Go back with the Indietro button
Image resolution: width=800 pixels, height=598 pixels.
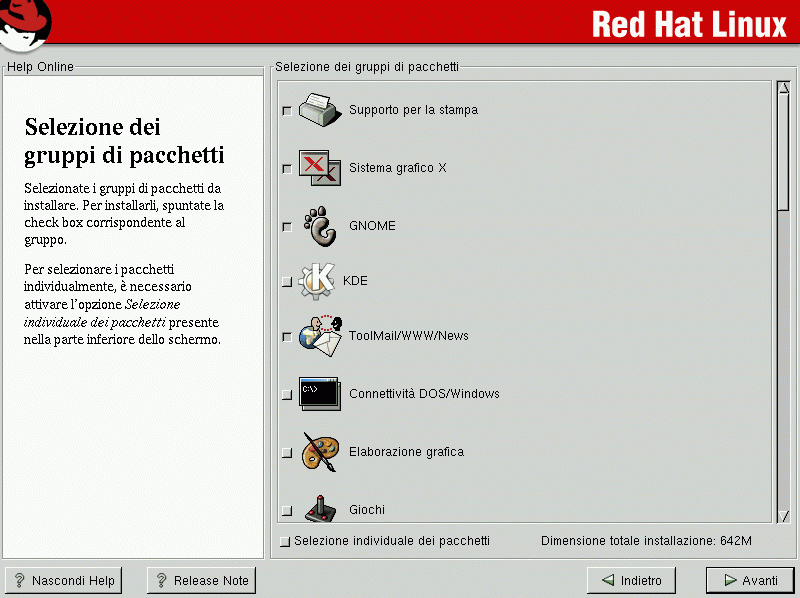(631, 580)
